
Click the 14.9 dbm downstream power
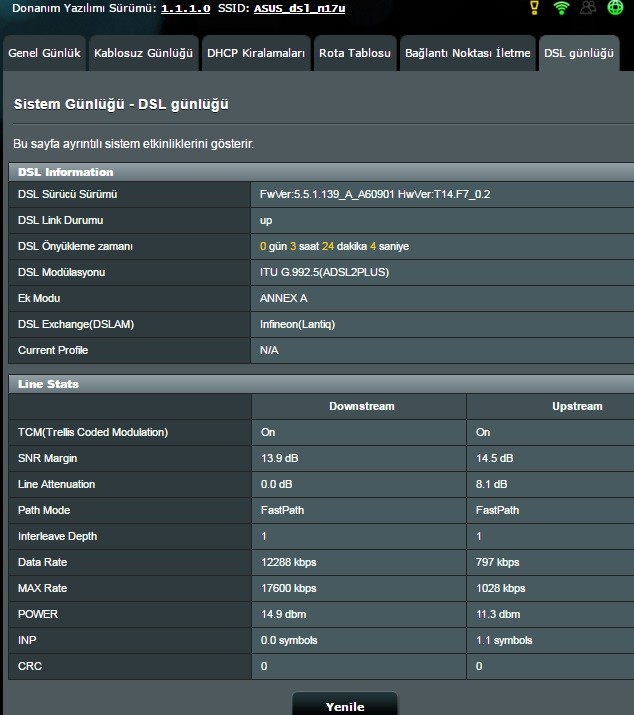tap(283, 614)
